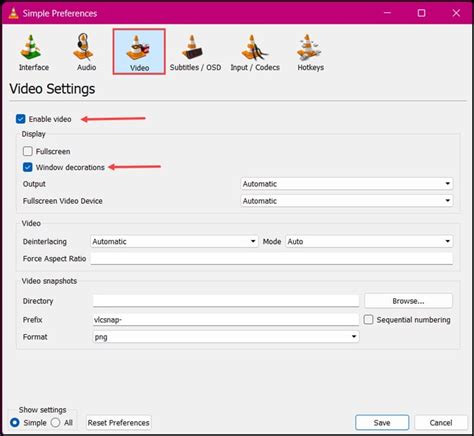Image resolution: width=474 pixels, height=436 pixels.
Task: Expand the Fullscreen Video Device dropdown
Action: [347, 201]
